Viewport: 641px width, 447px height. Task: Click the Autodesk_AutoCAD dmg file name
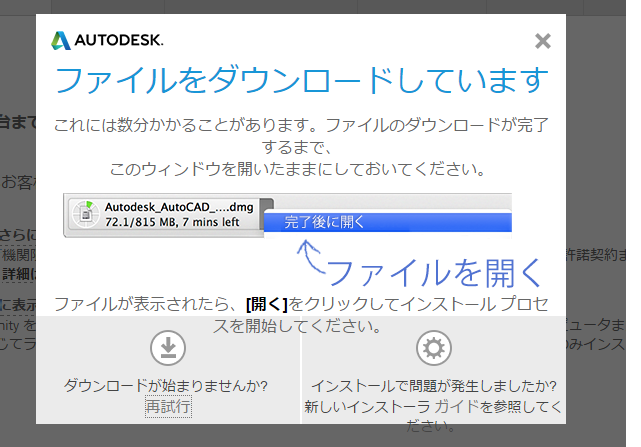pyautogui.click(x=179, y=207)
